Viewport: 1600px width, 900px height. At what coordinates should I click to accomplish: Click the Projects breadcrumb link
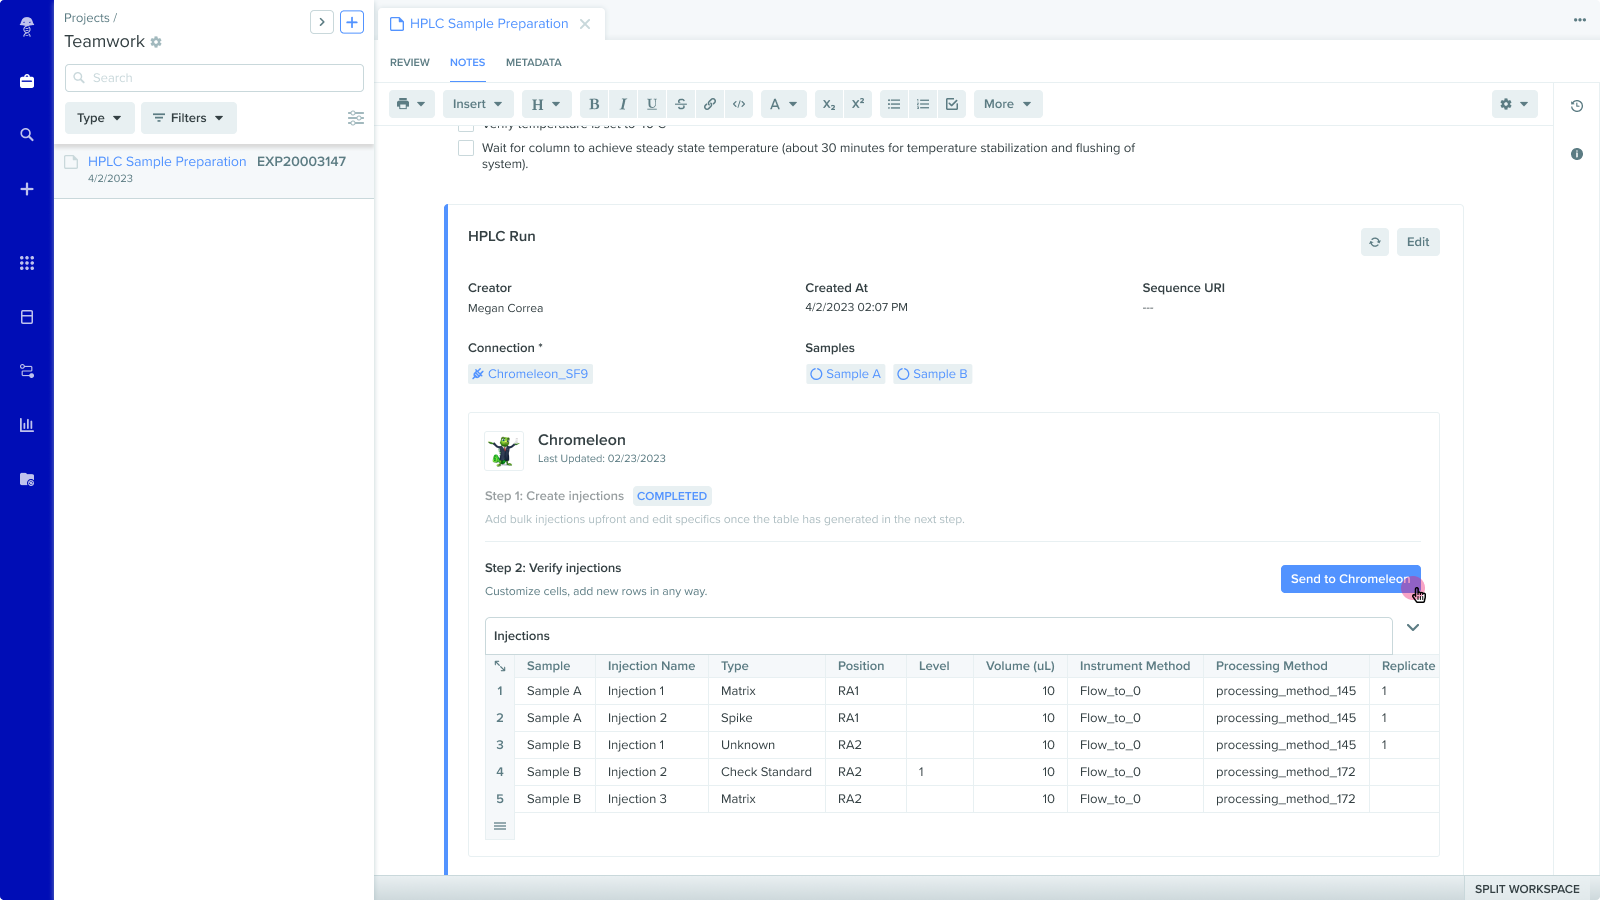(x=87, y=18)
